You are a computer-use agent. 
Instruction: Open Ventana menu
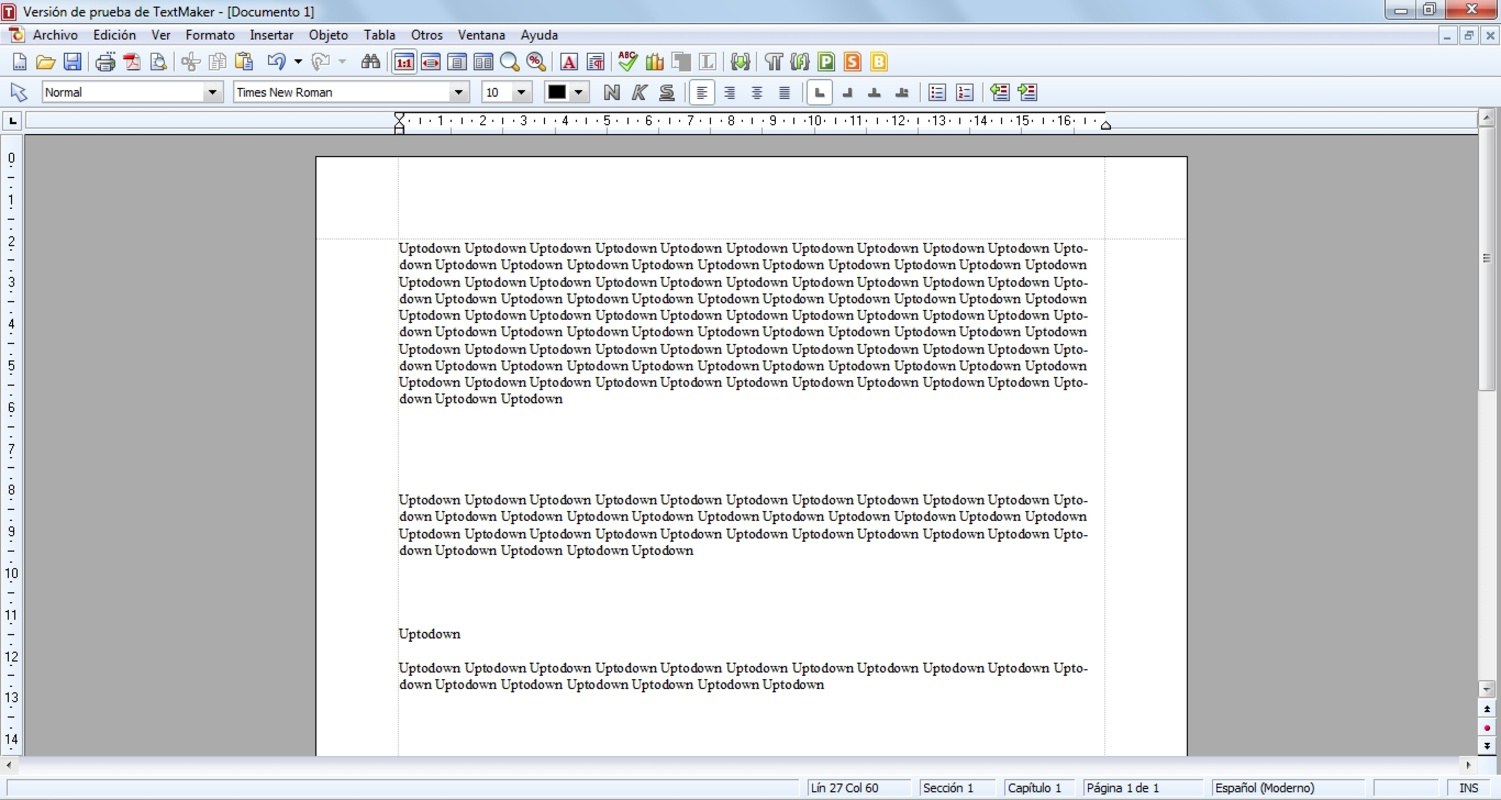[x=482, y=35]
